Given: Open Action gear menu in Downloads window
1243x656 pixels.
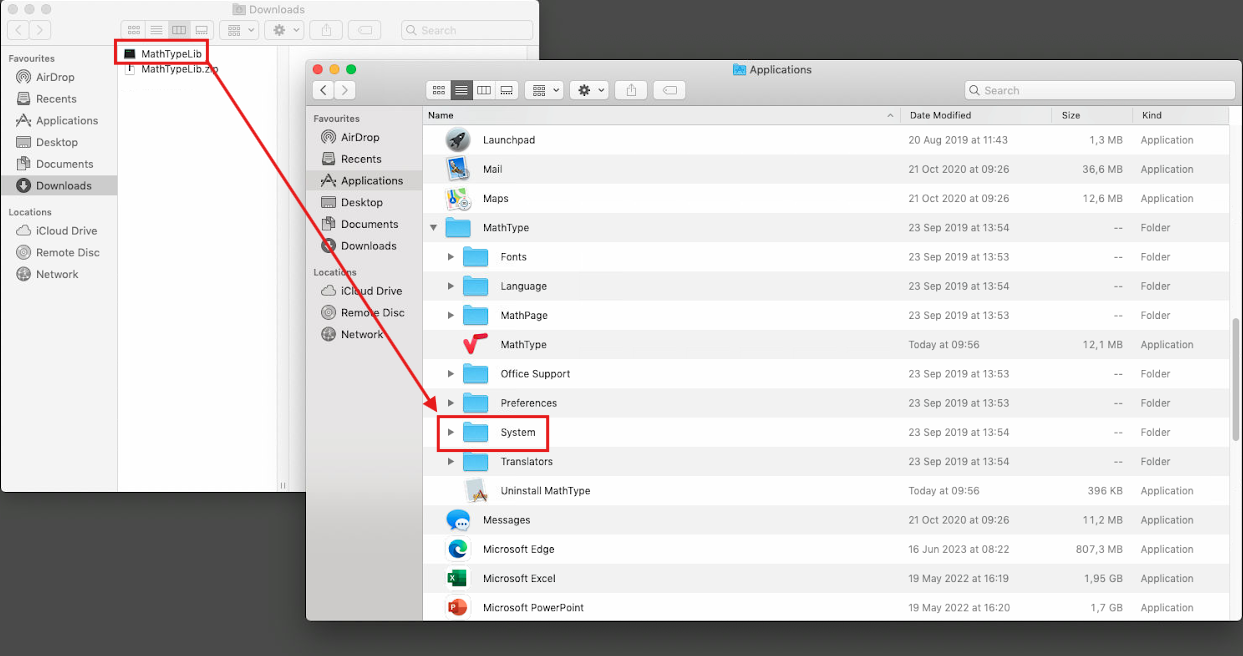Looking at the screenshot, I should [284, 30].
